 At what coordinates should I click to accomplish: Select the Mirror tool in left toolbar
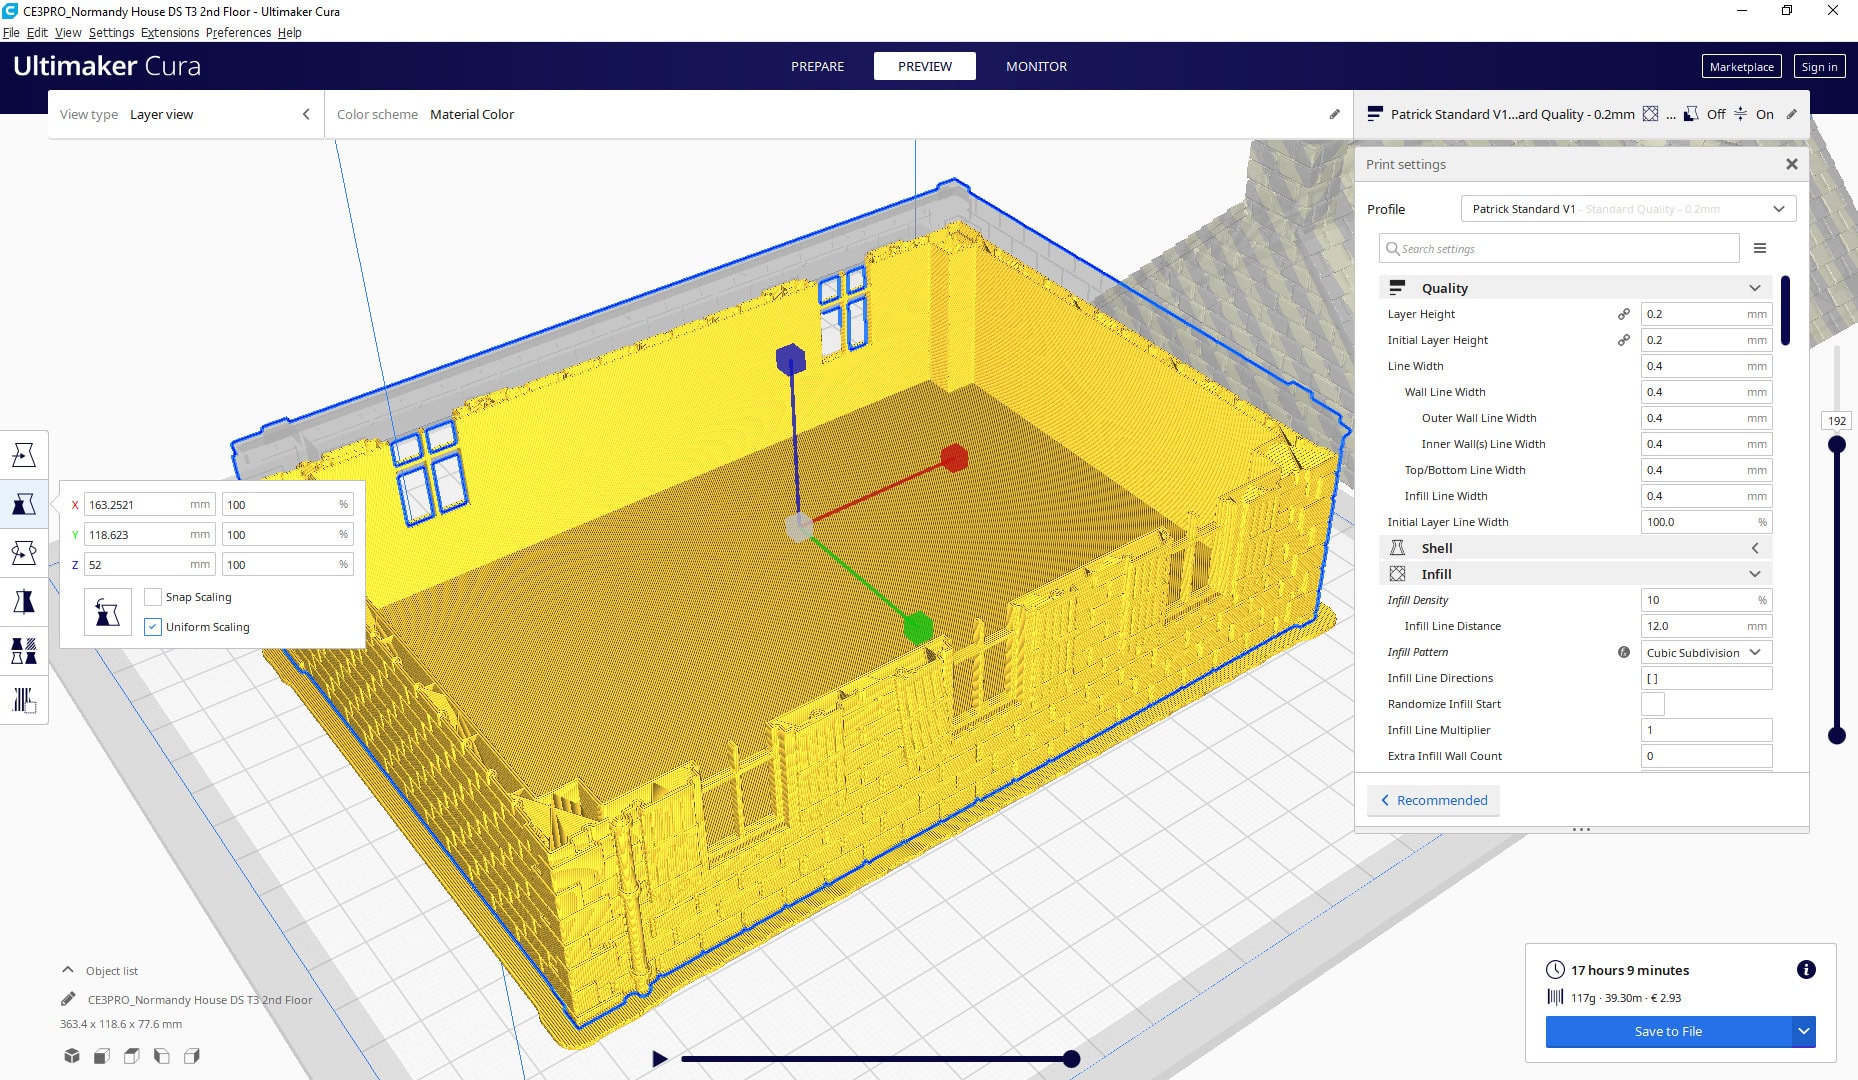pyautogui.click(x=24, y=602)
